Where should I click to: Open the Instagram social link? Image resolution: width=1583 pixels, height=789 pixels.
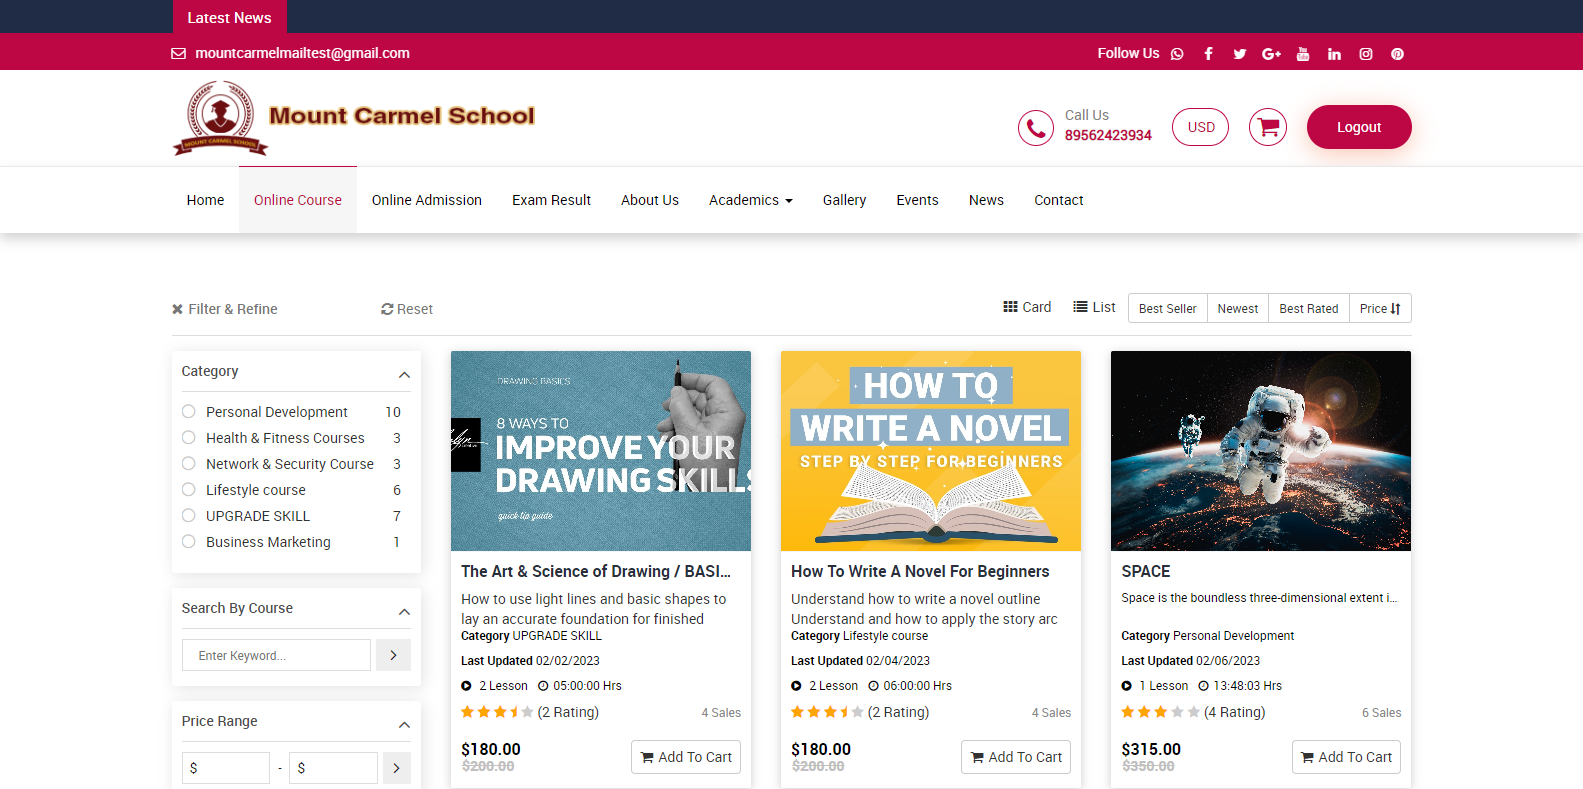point(1365,54)
